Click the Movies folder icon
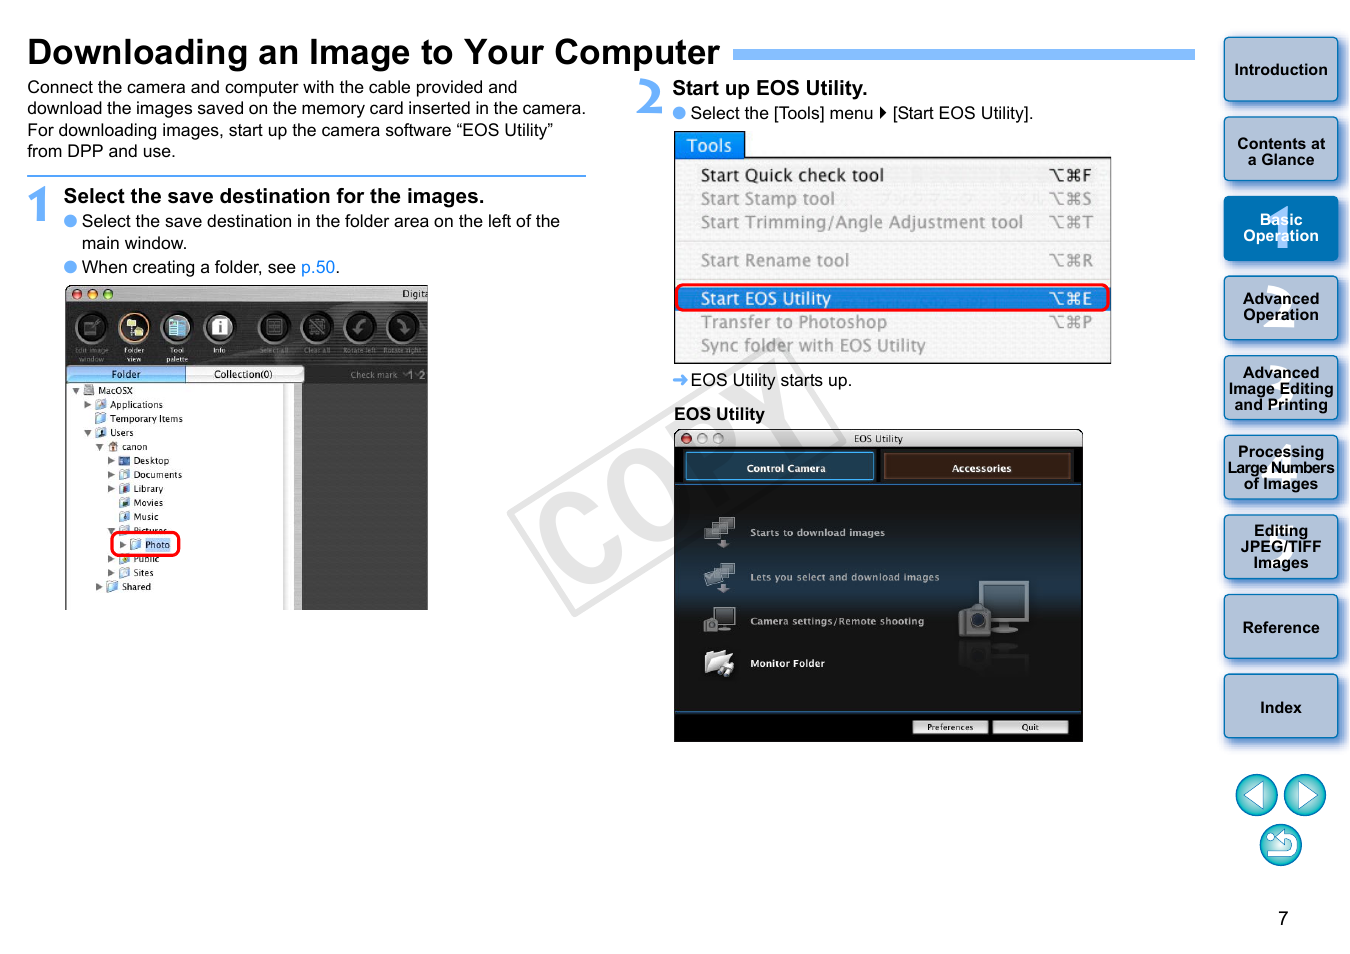Image resolution: width=1350 pixels, height=954 pixels. 125,503
